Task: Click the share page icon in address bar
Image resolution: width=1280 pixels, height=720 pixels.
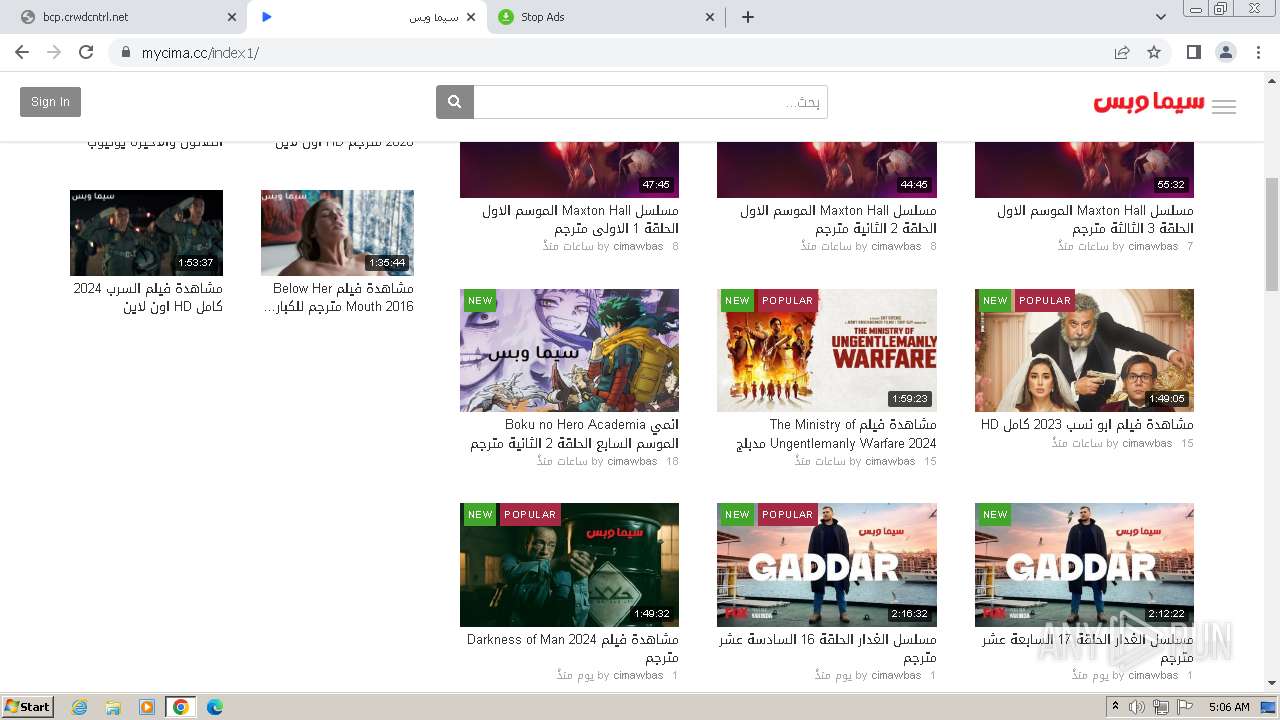Action: tap(1122, 52)
